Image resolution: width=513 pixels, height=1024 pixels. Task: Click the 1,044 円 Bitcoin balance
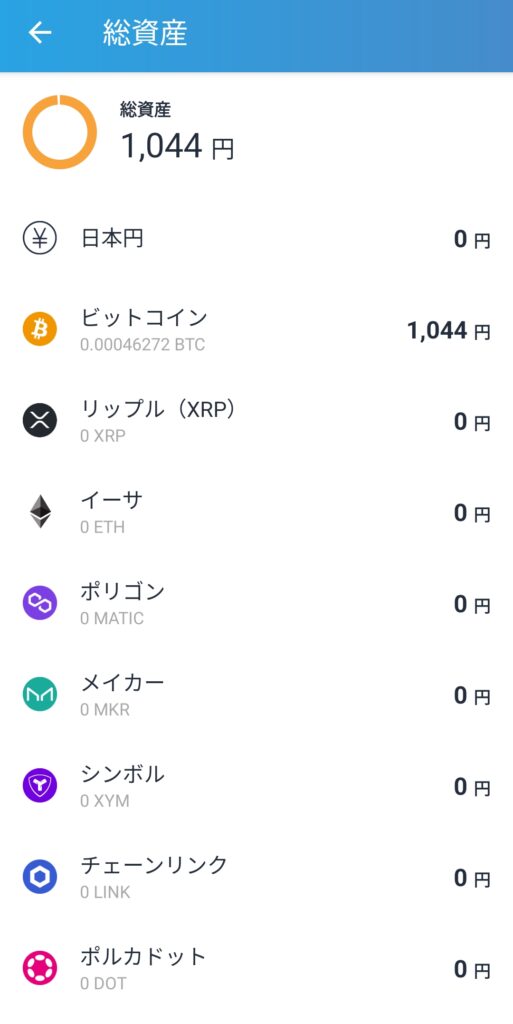point(448,331)
